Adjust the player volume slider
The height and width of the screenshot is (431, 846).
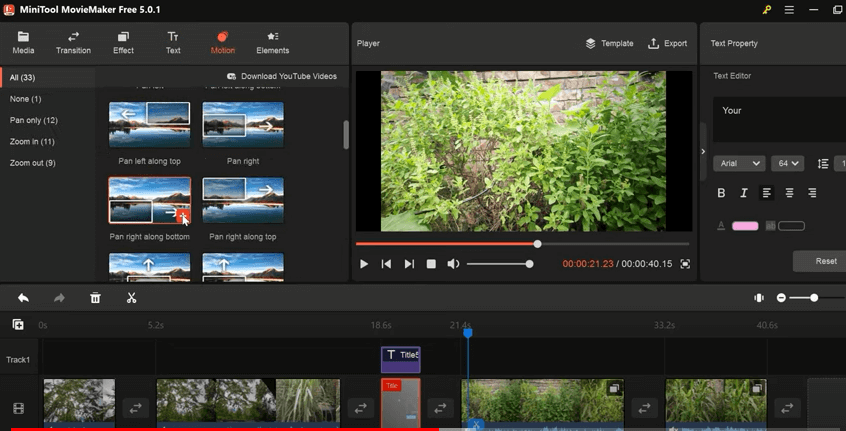tap(499, 264)
